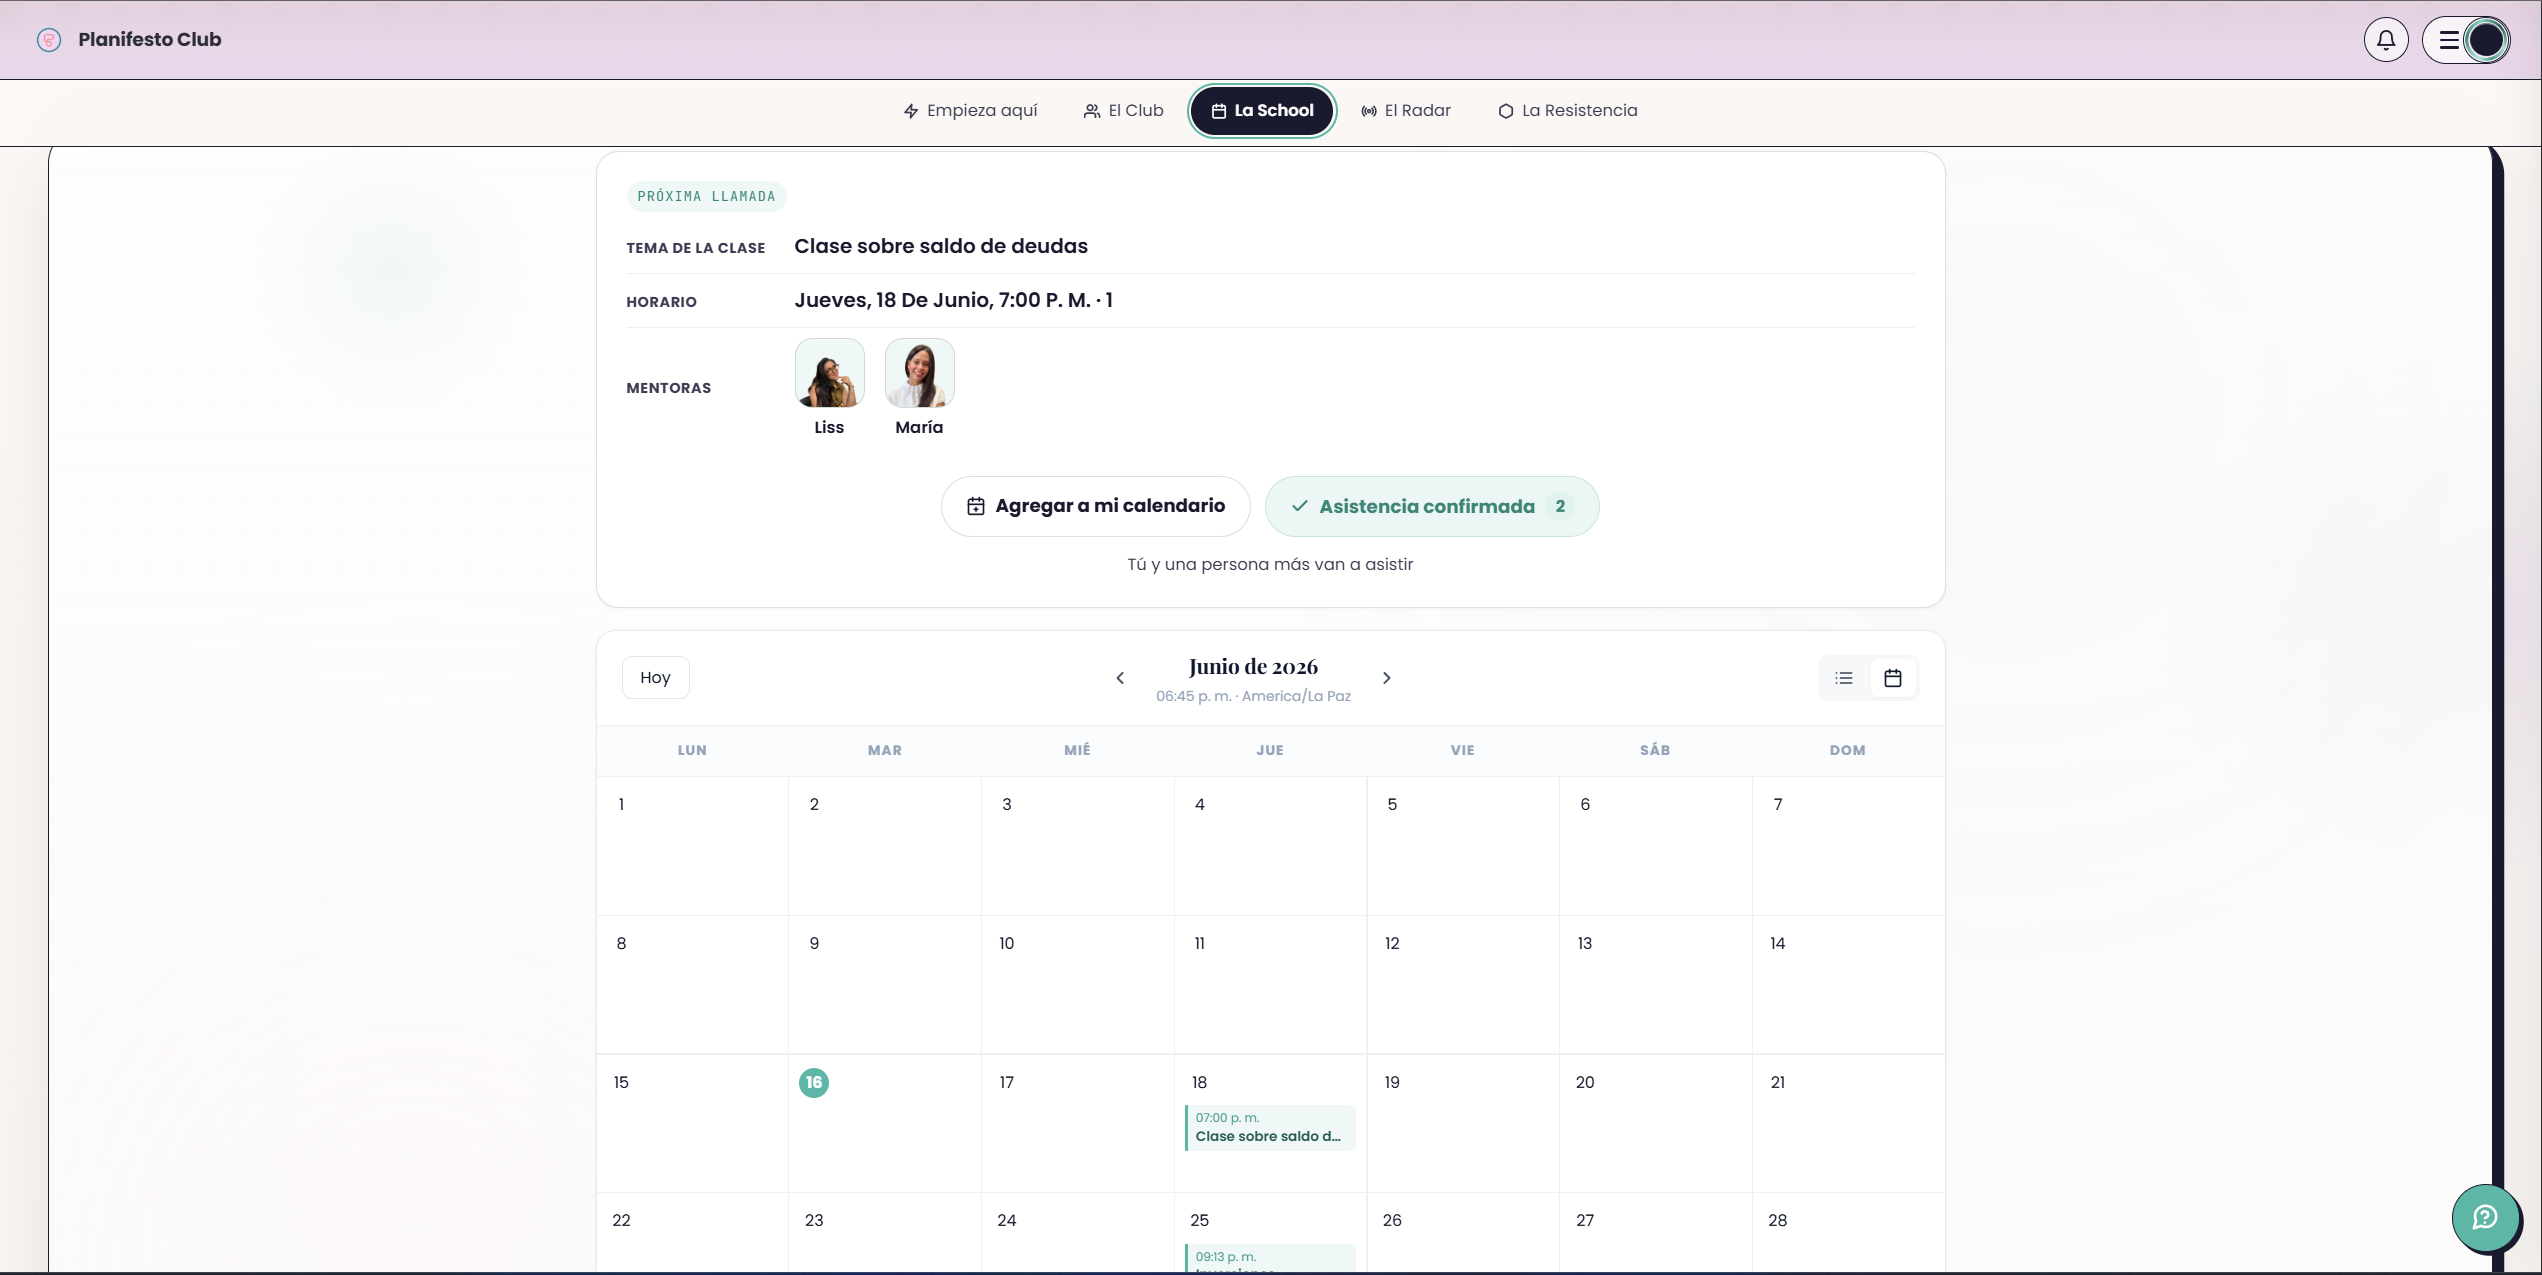This screenshot has width=2542, height=1275.
Task: Open the El Radar tab
Action: 1406,111
